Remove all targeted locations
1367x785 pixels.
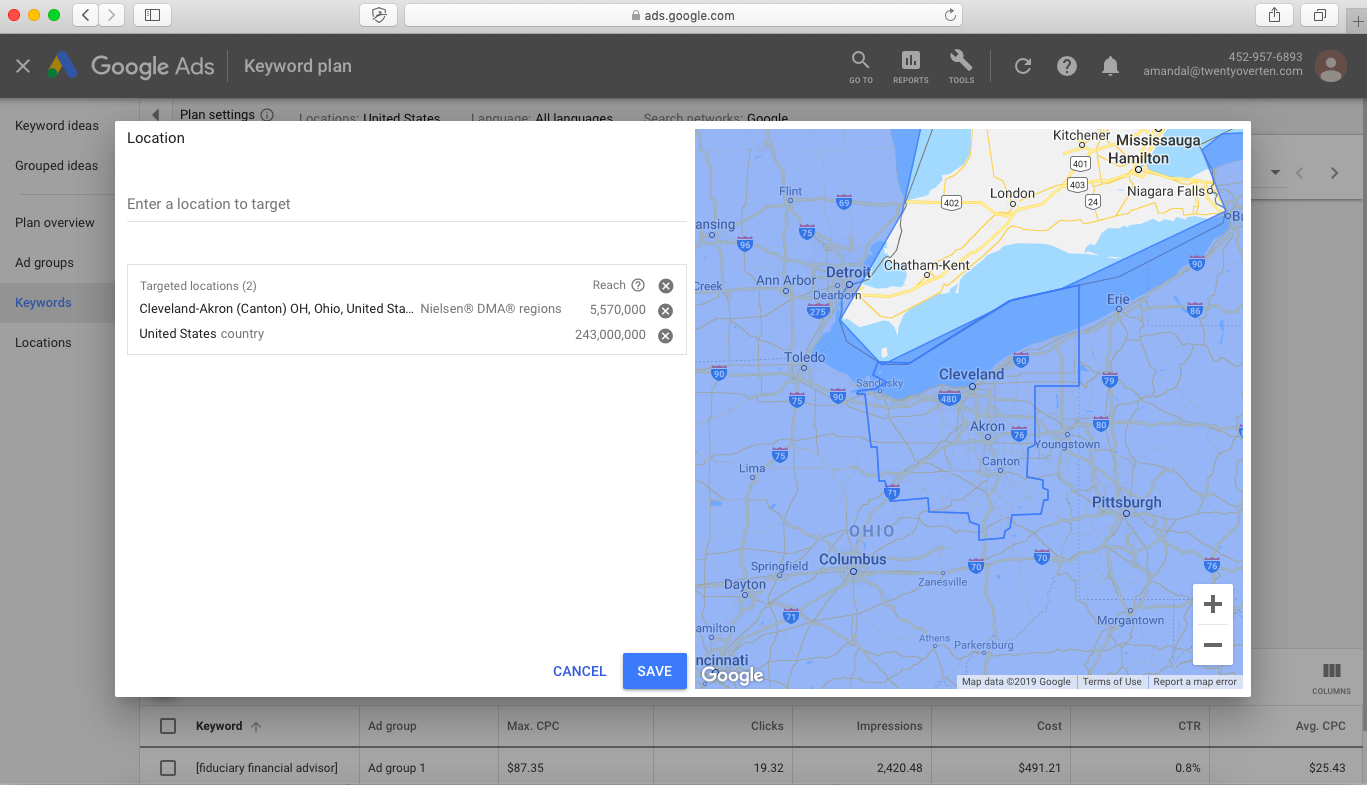click(666, 286)
